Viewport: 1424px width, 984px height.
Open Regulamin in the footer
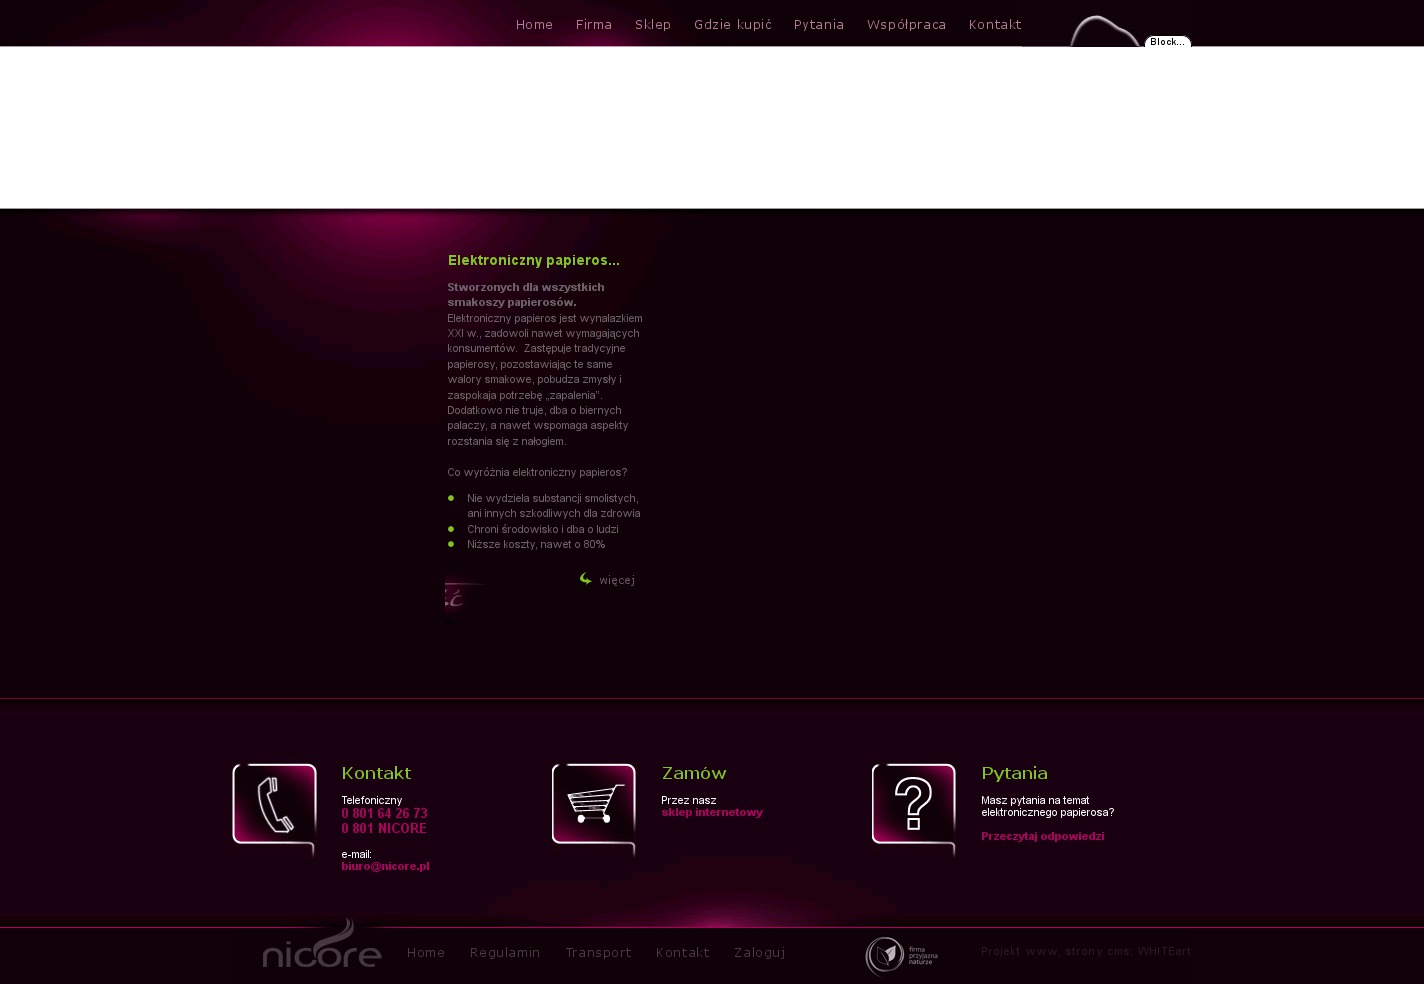coord(505,953)
